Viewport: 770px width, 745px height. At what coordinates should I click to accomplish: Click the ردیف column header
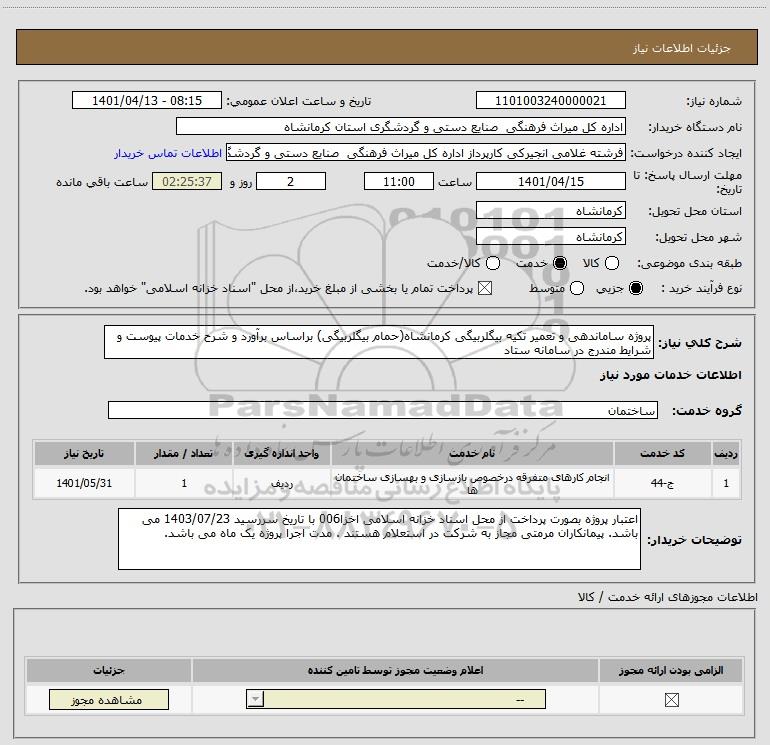[726, 453]
